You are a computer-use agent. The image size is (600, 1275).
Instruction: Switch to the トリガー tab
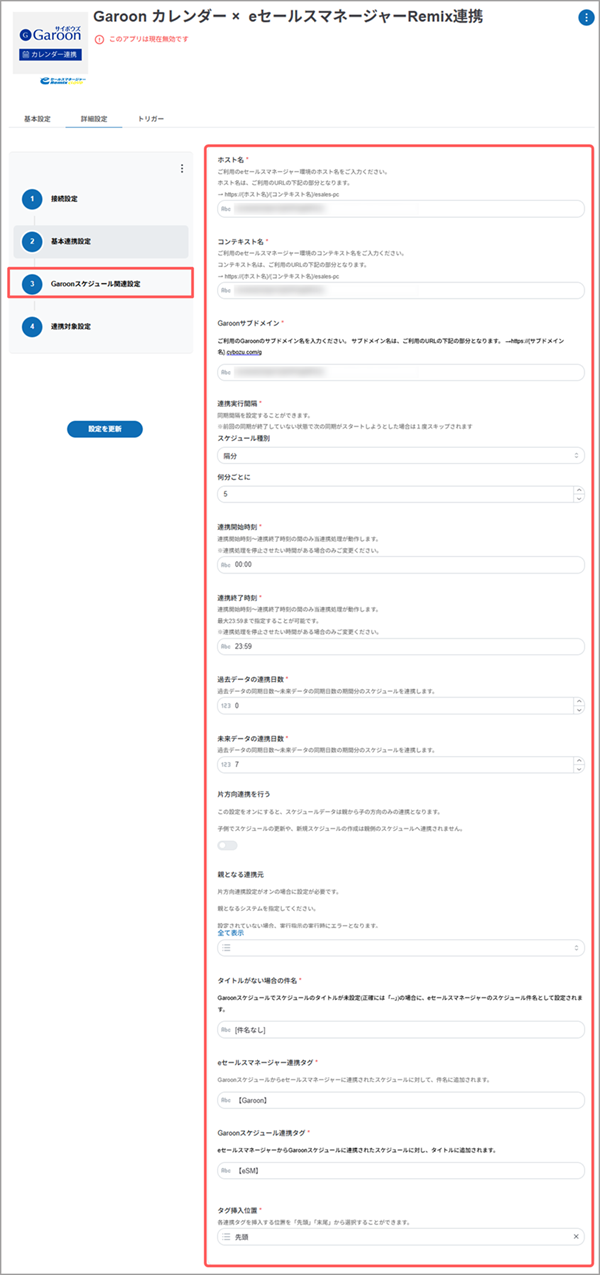151,119
